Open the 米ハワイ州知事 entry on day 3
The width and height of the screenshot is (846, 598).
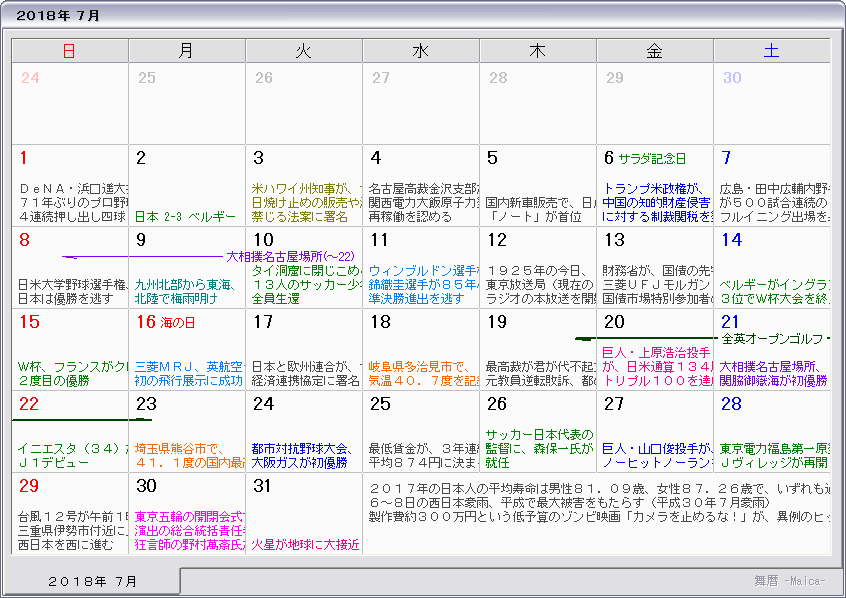click(x=306, y=203)
